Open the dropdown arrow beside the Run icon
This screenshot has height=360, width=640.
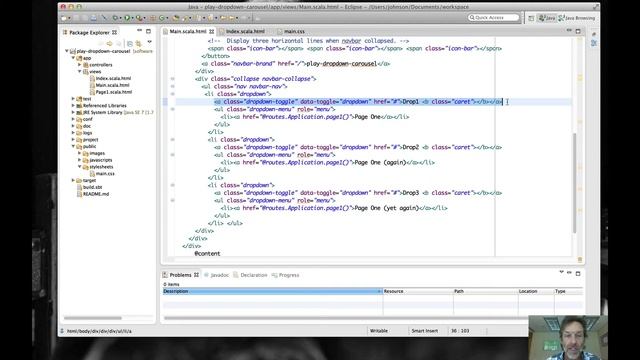click(132, 18)
